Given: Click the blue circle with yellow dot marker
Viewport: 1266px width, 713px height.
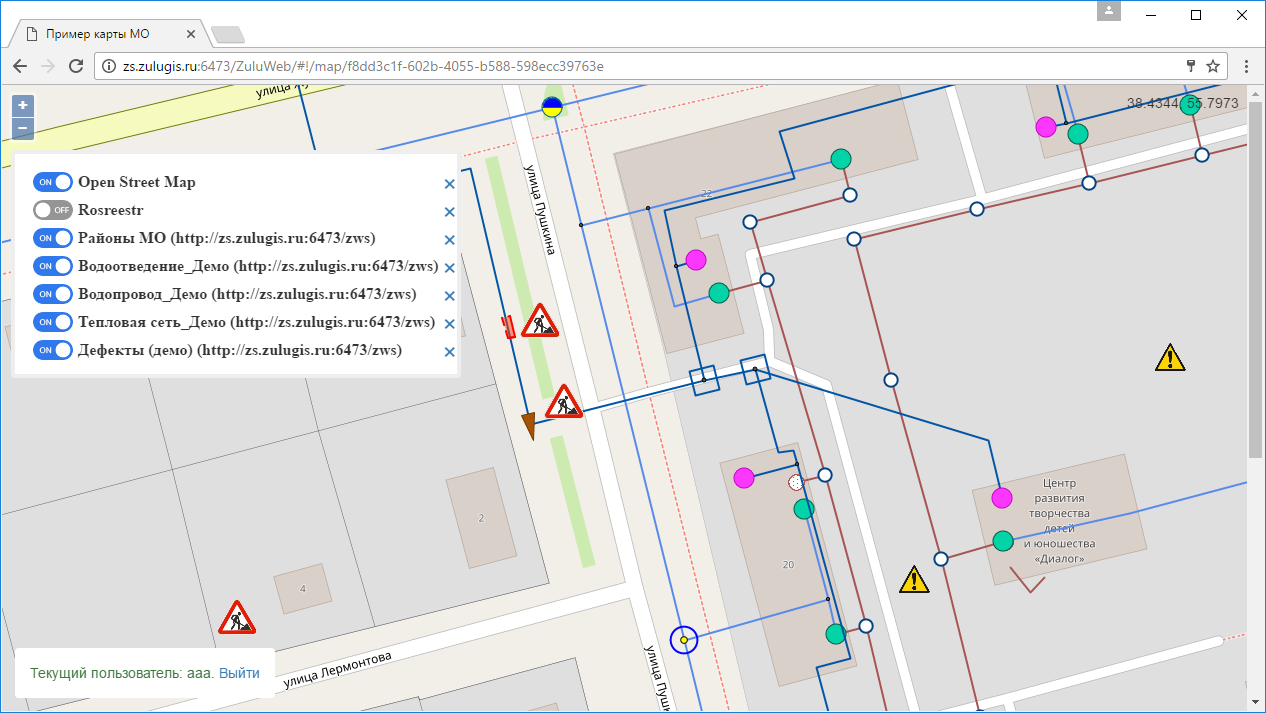Looking at the screenshot, I should [x=683, y=639].
